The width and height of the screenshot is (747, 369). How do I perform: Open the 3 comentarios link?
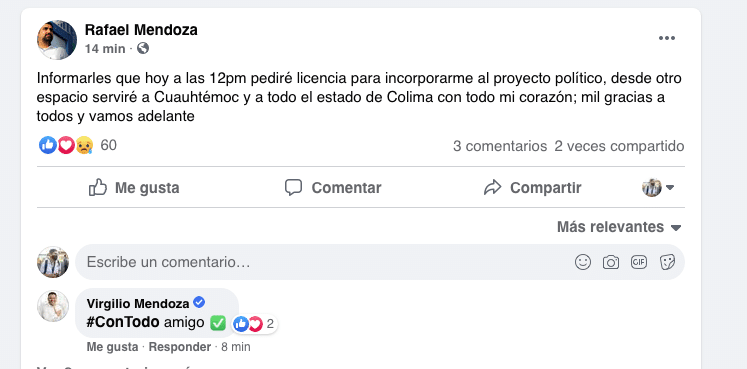(x=500, y=146)
